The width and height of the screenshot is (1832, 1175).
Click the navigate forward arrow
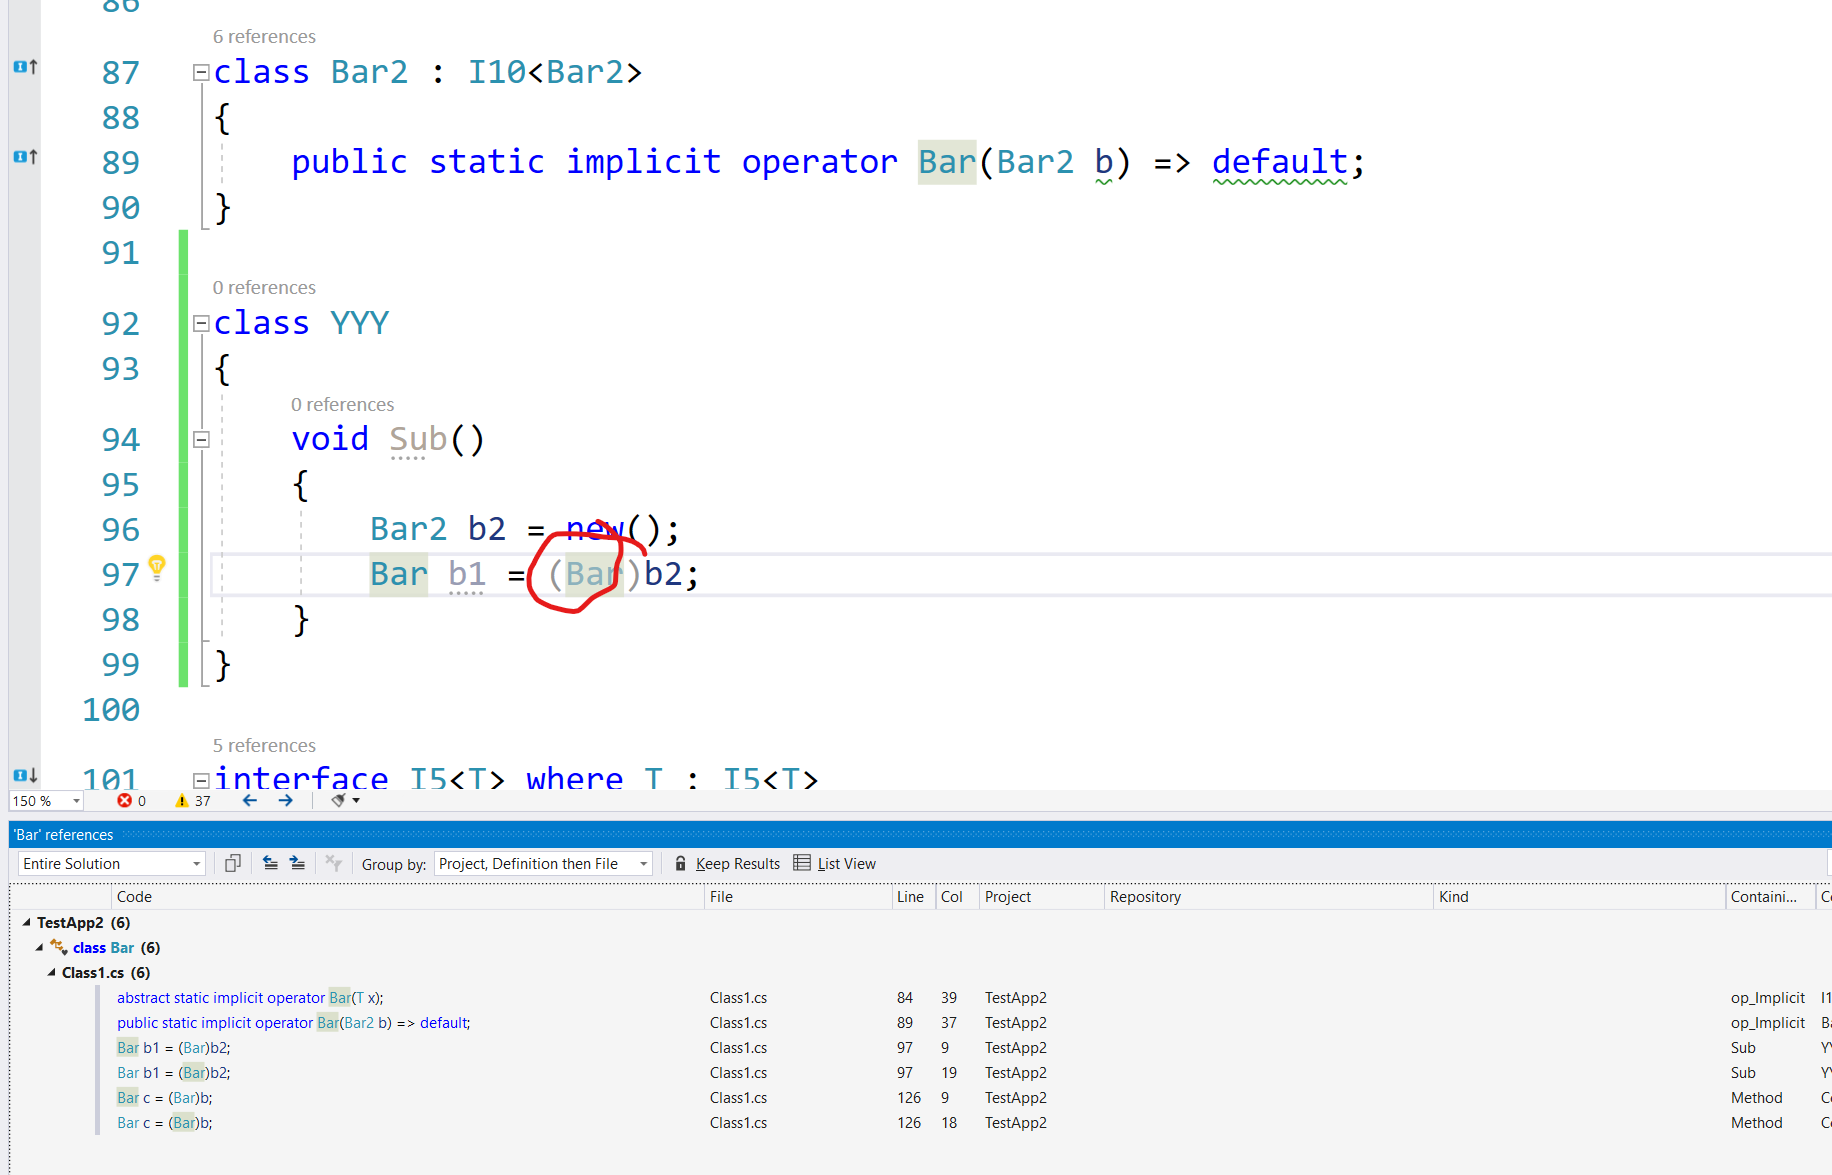(286, 800)
